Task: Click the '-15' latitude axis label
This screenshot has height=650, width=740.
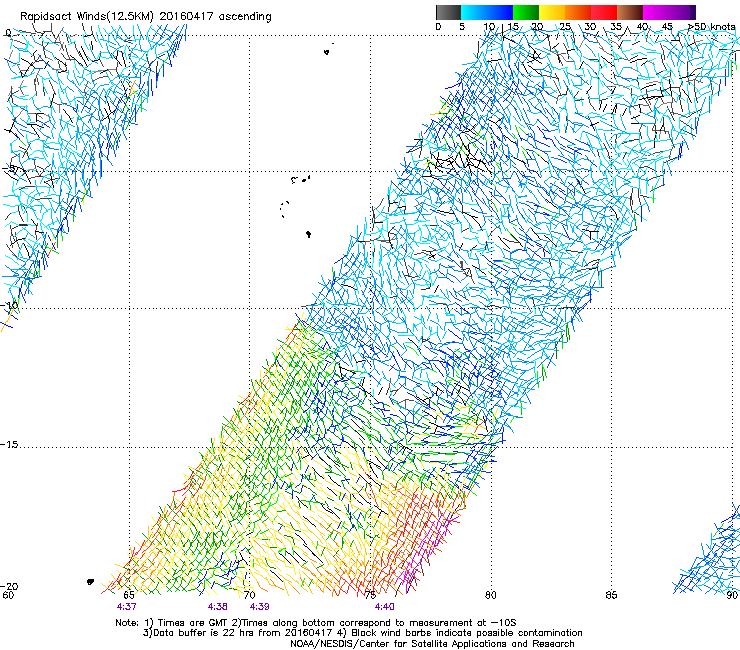Action: [x=10, y=445]
